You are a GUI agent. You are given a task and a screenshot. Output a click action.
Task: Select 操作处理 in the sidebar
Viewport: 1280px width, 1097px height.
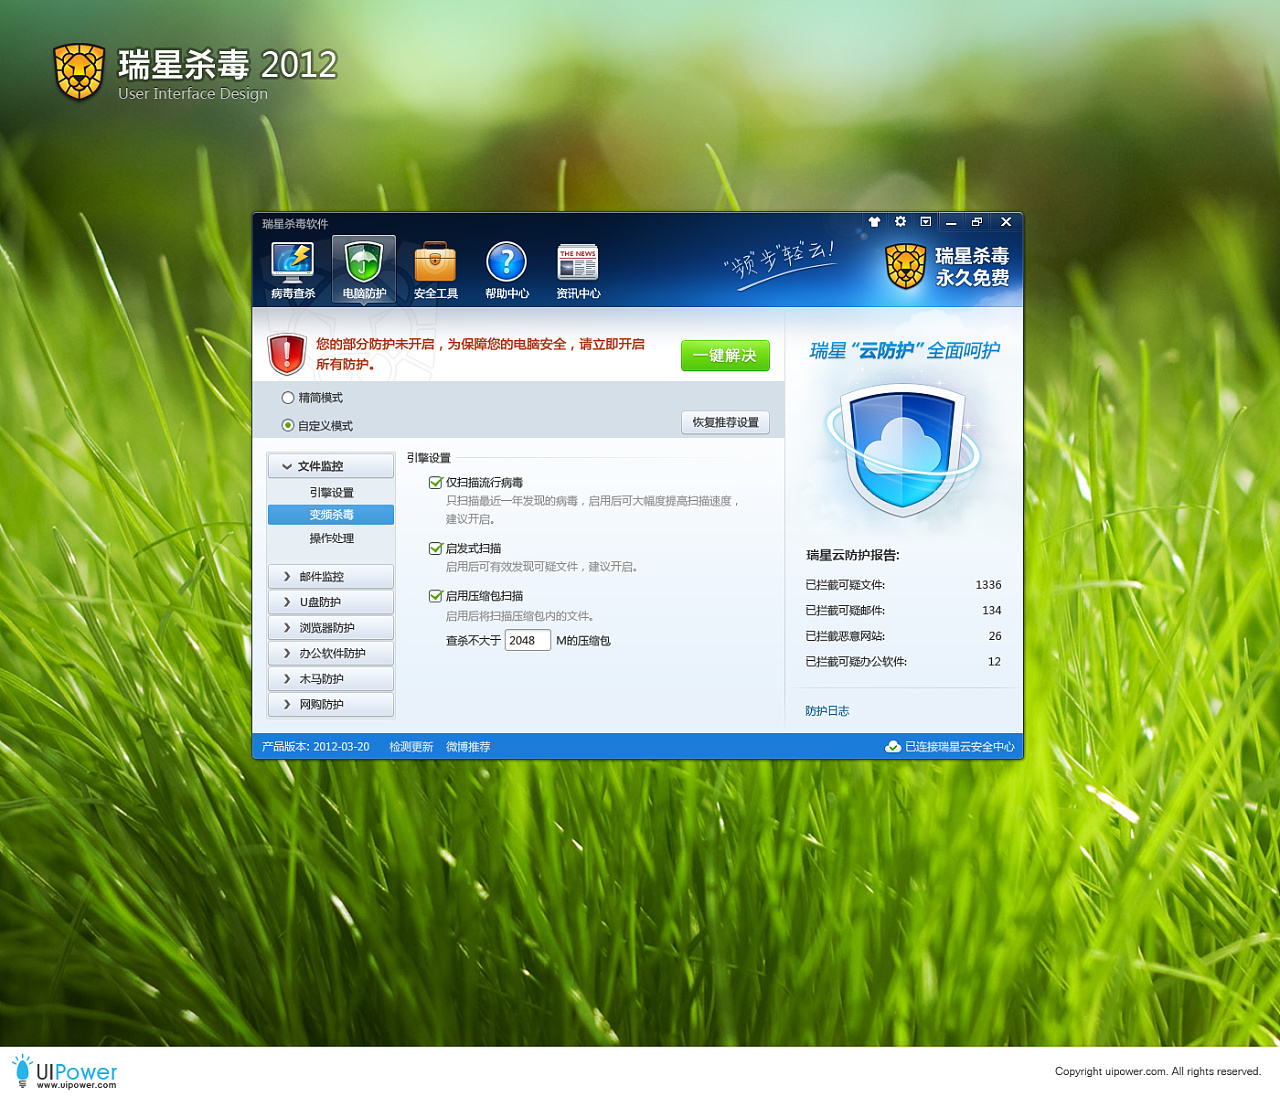tap(330, 539)
